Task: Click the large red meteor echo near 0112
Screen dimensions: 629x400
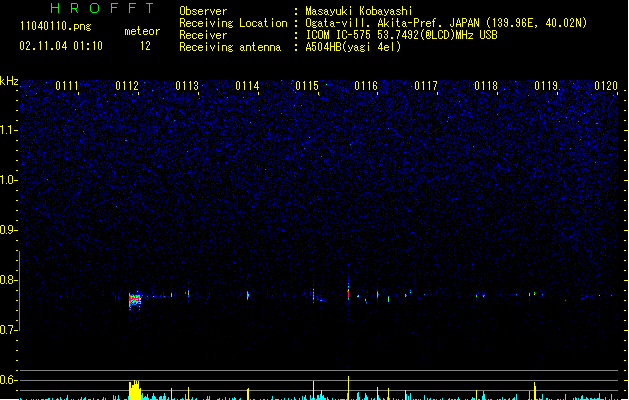Action: [135, 300]
